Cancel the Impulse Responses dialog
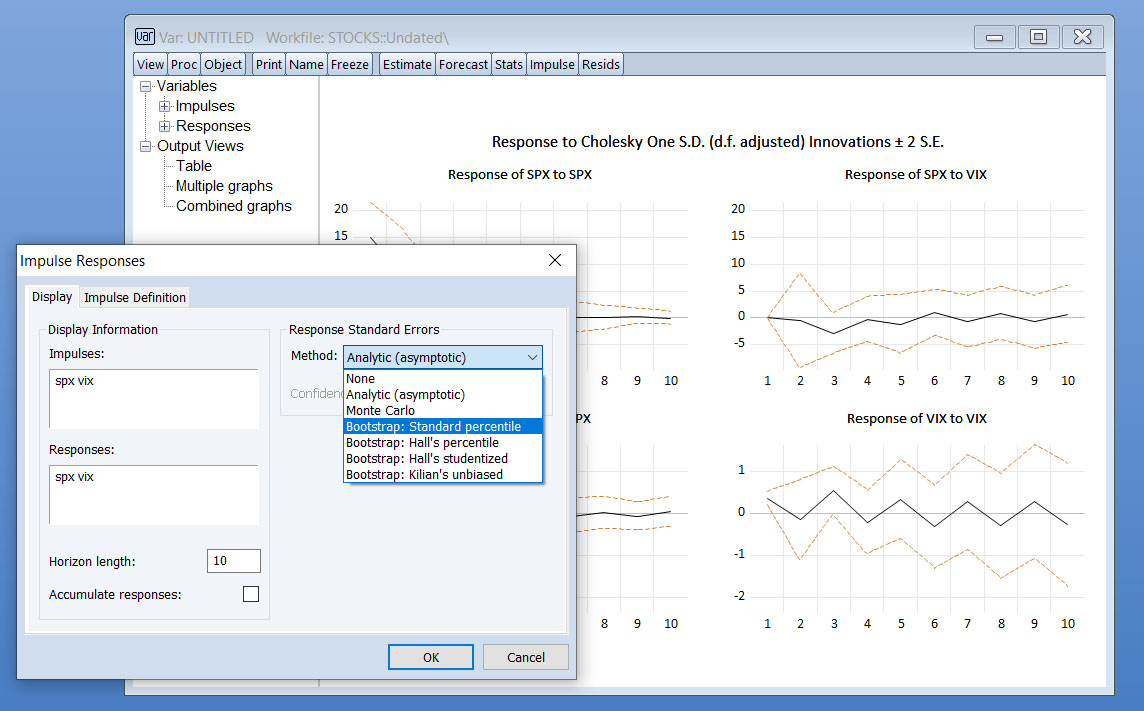1144x711 pixels. tap(525, 657)
